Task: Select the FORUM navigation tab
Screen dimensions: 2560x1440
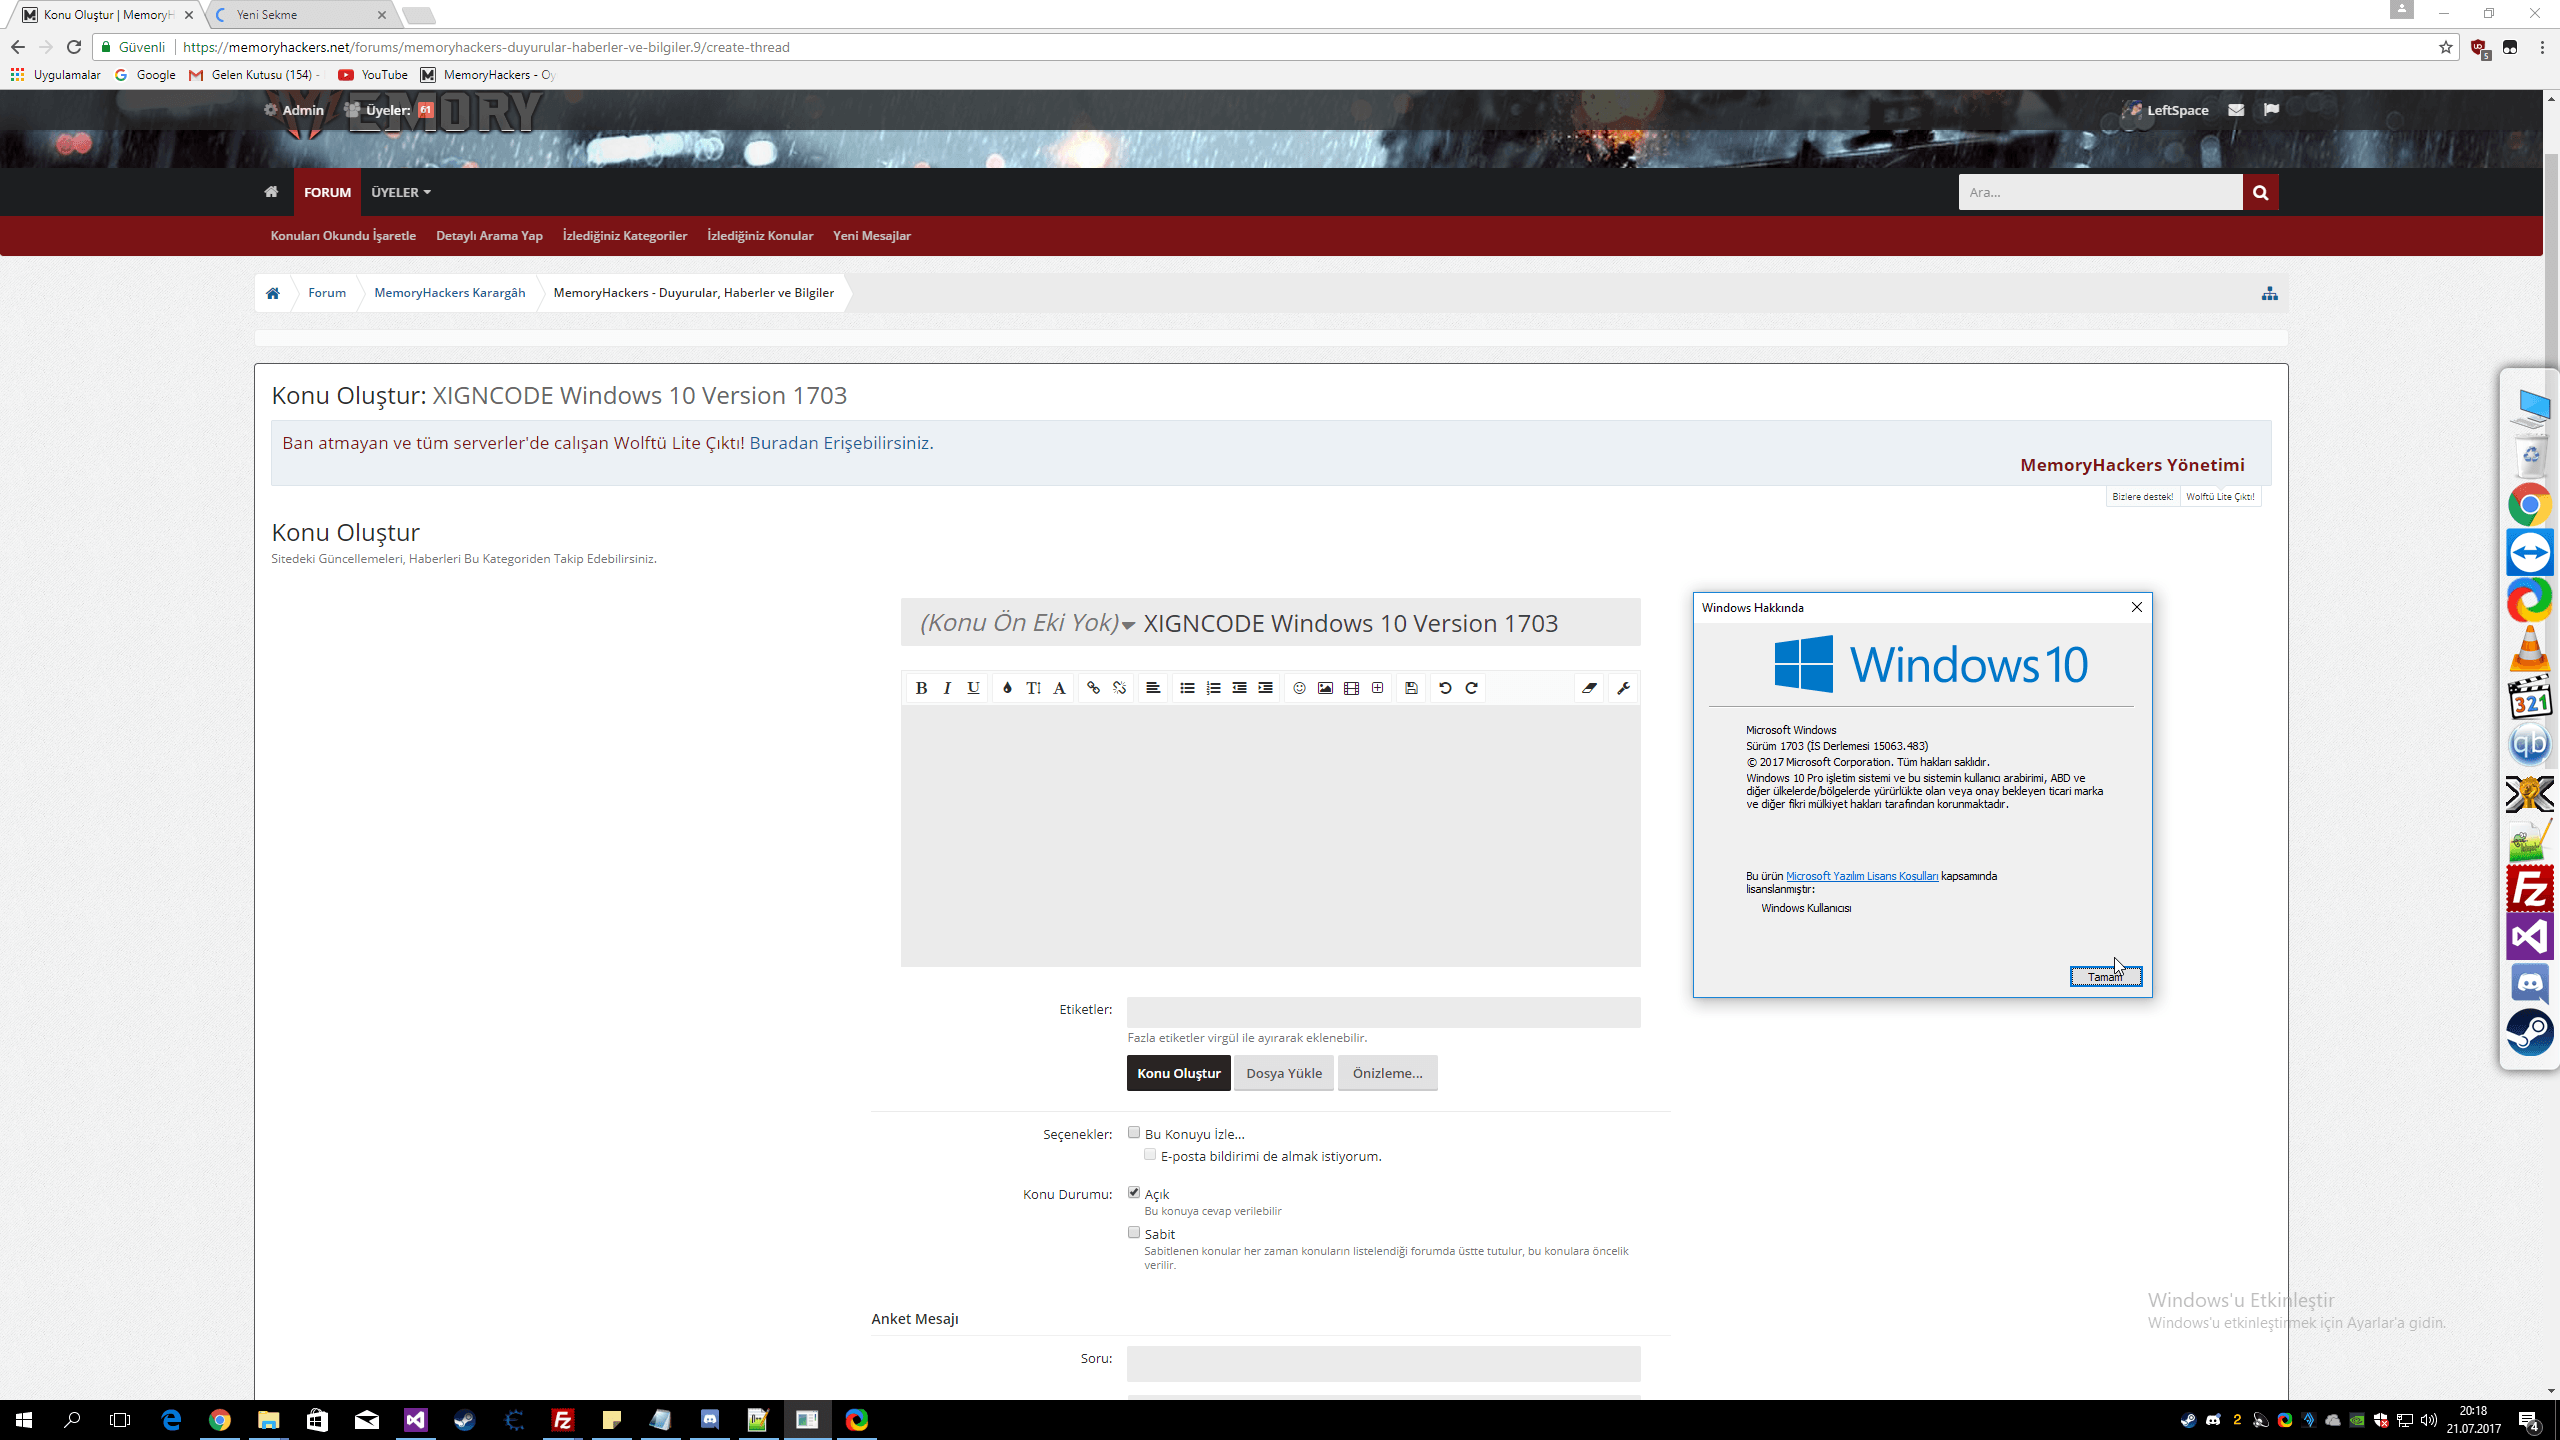Action: tap(327, 192)
